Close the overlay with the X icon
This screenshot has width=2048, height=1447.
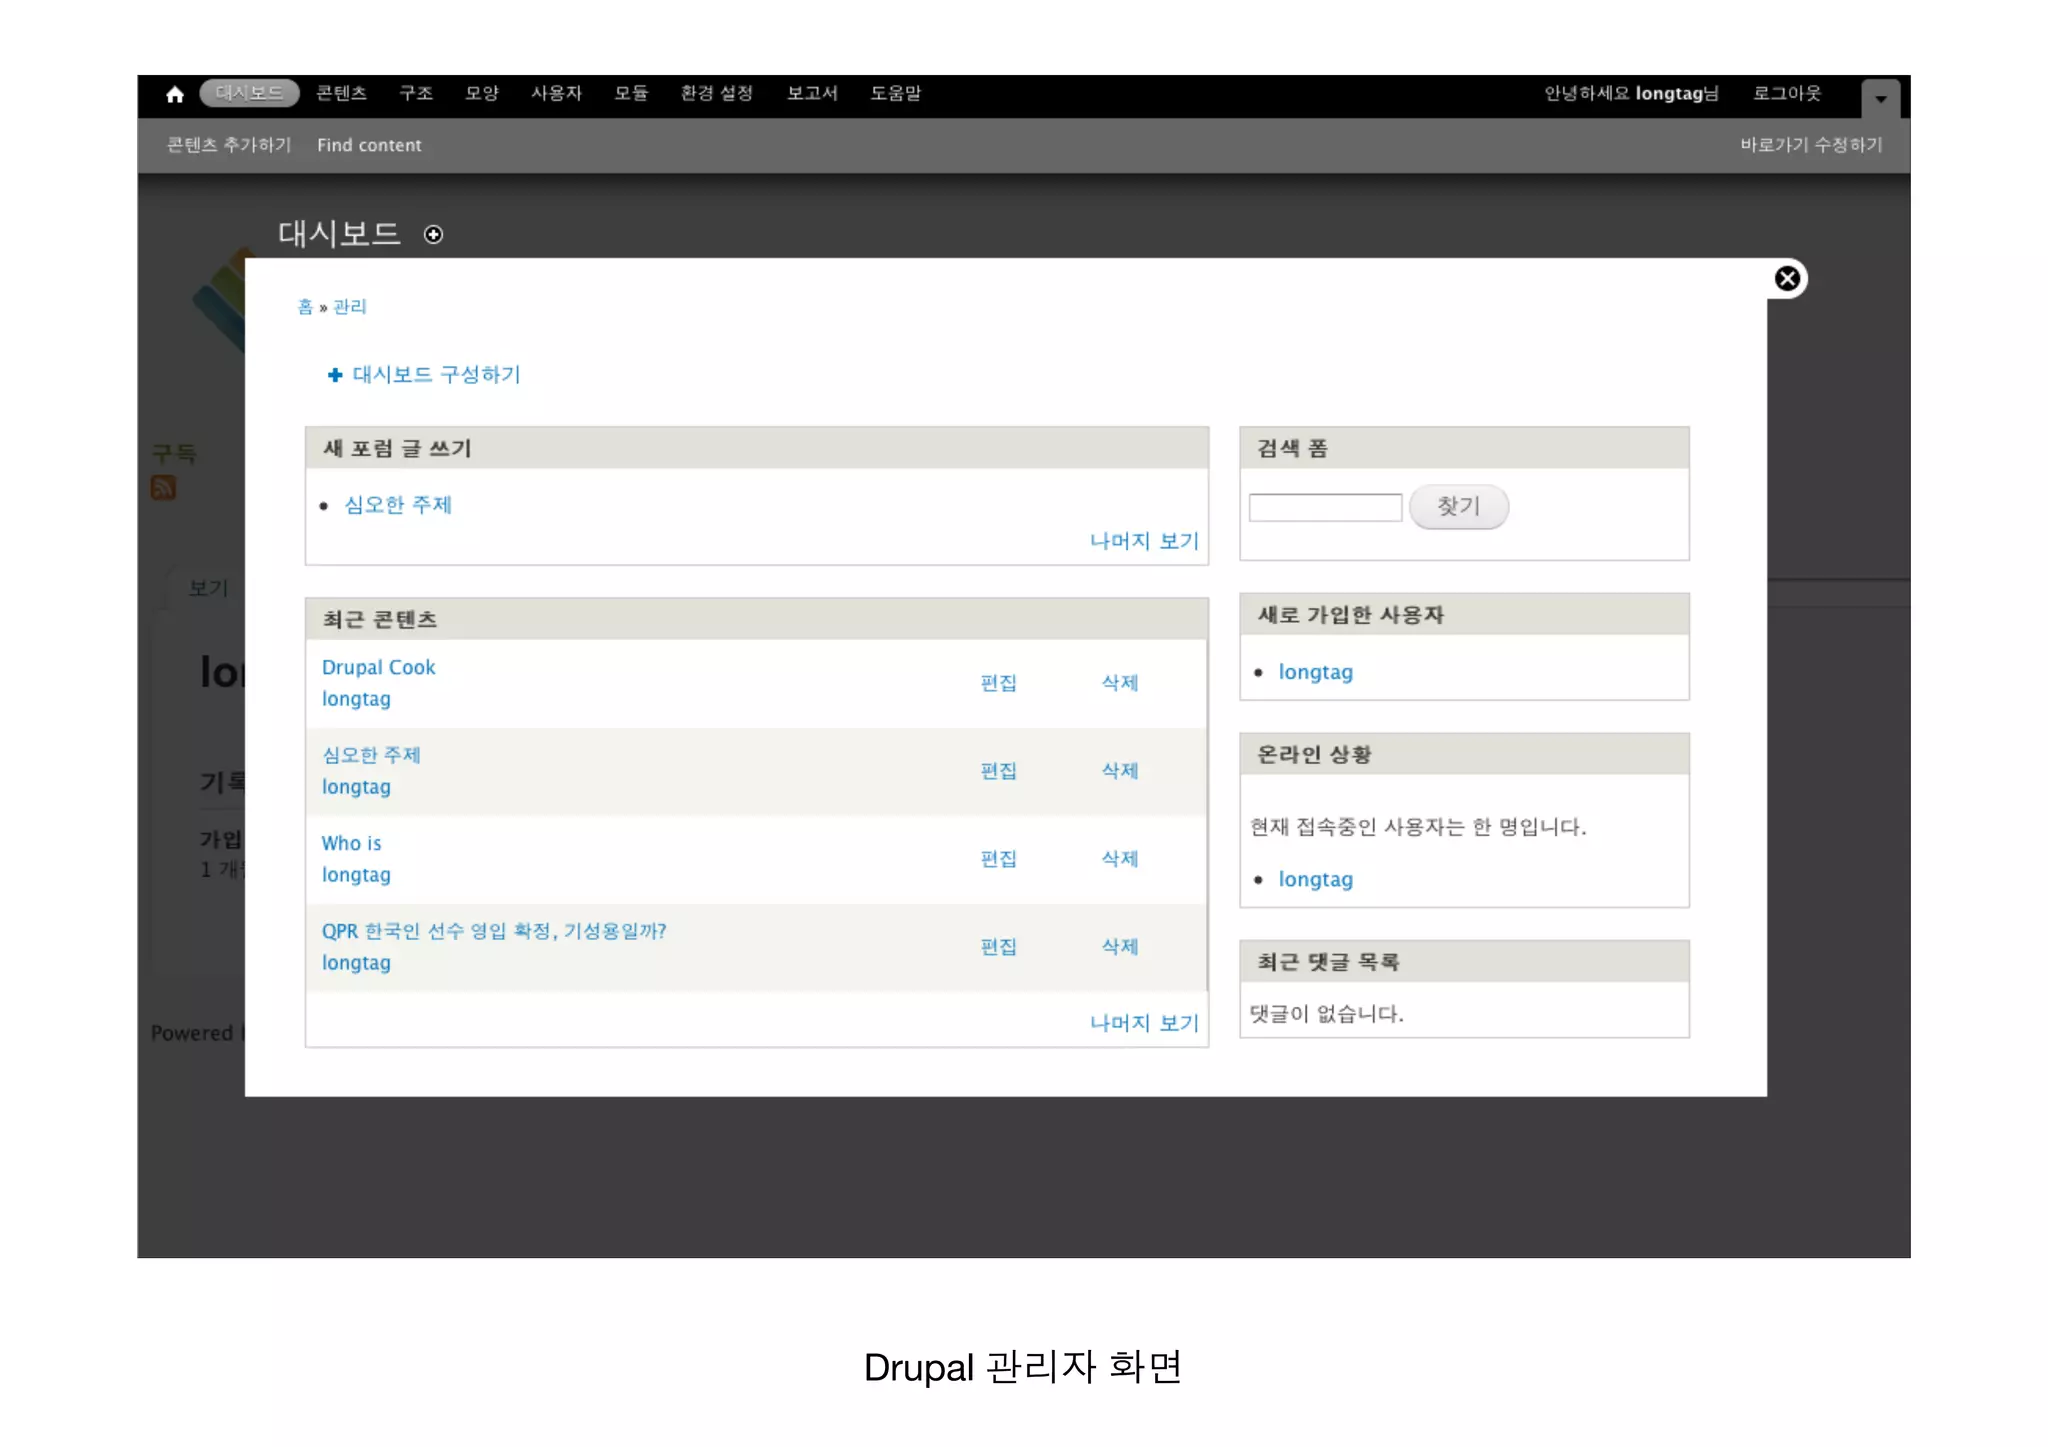pos(1787,279)
